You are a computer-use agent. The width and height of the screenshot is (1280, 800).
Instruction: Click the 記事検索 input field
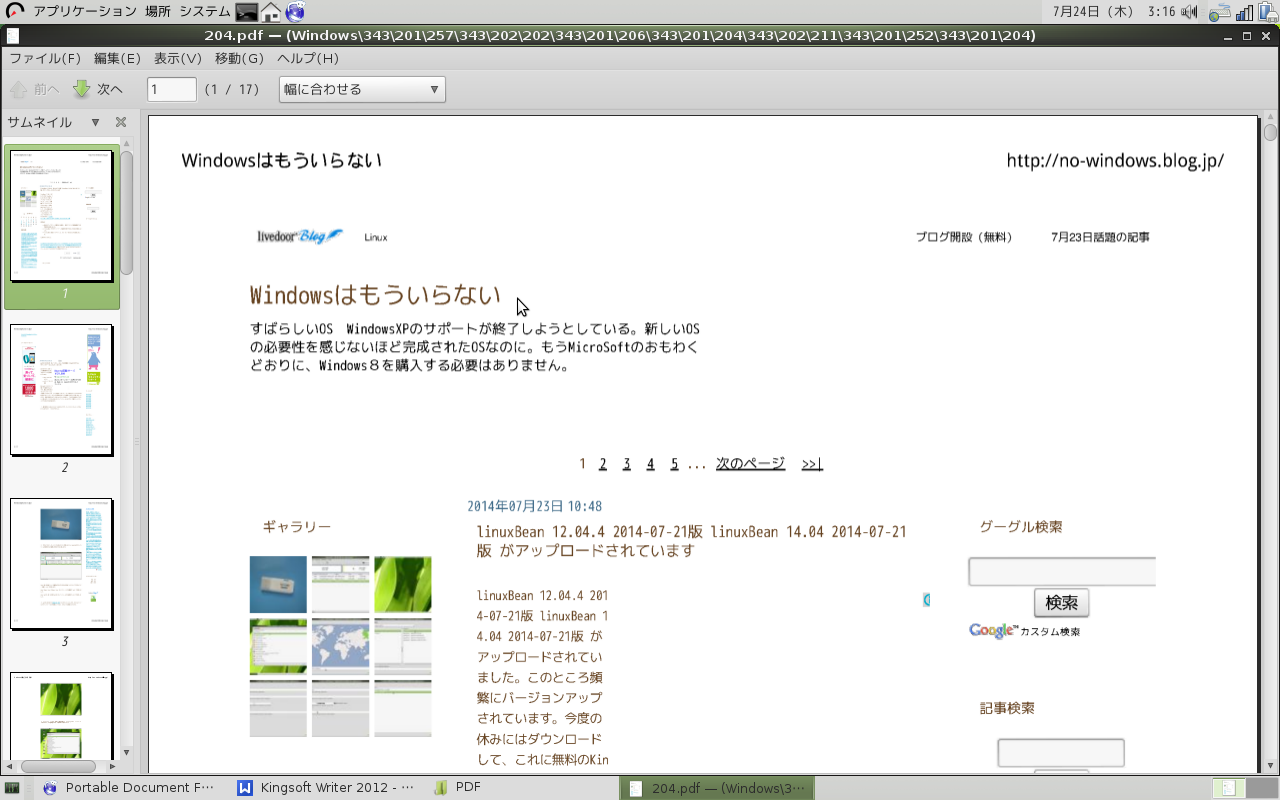1061,753
